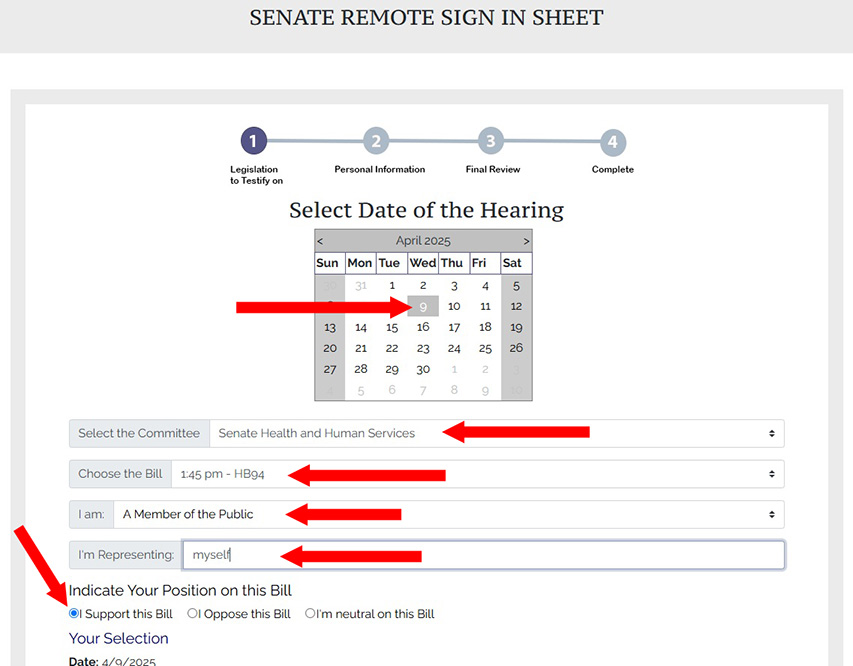Image resolution: width=853 pixels, height=666 pixels.
Task: Select step 4 Complete
Action: pos(612,141)
